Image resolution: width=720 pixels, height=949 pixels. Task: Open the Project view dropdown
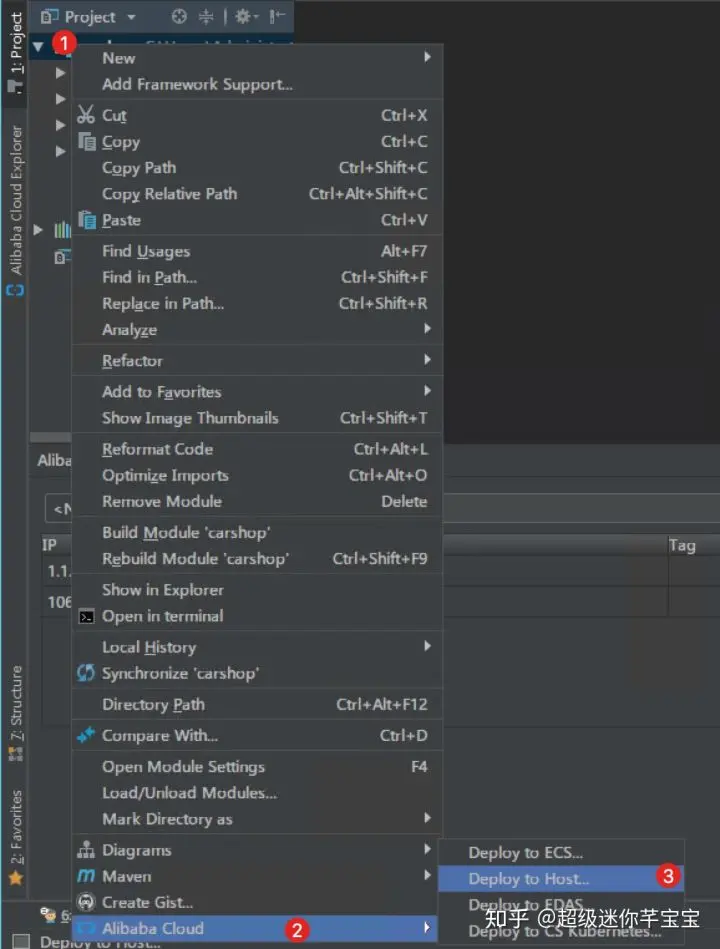pyautogui.click(x=131, y=17)
